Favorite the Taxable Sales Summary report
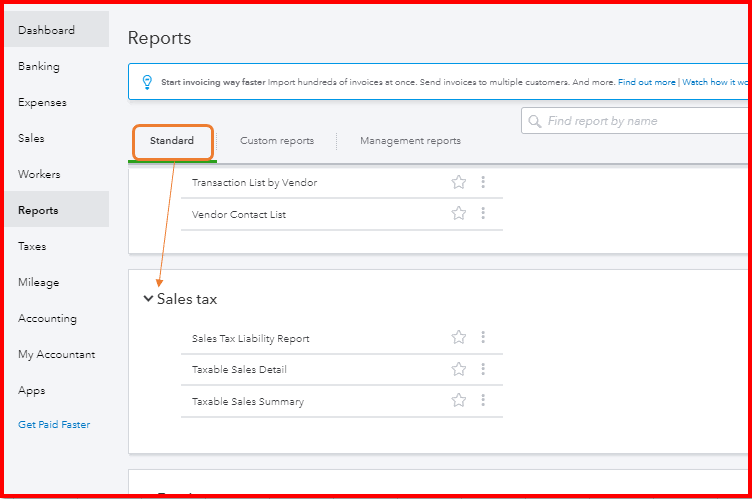The height and width of the screenshot is (499, 752). tap(458, 400)
